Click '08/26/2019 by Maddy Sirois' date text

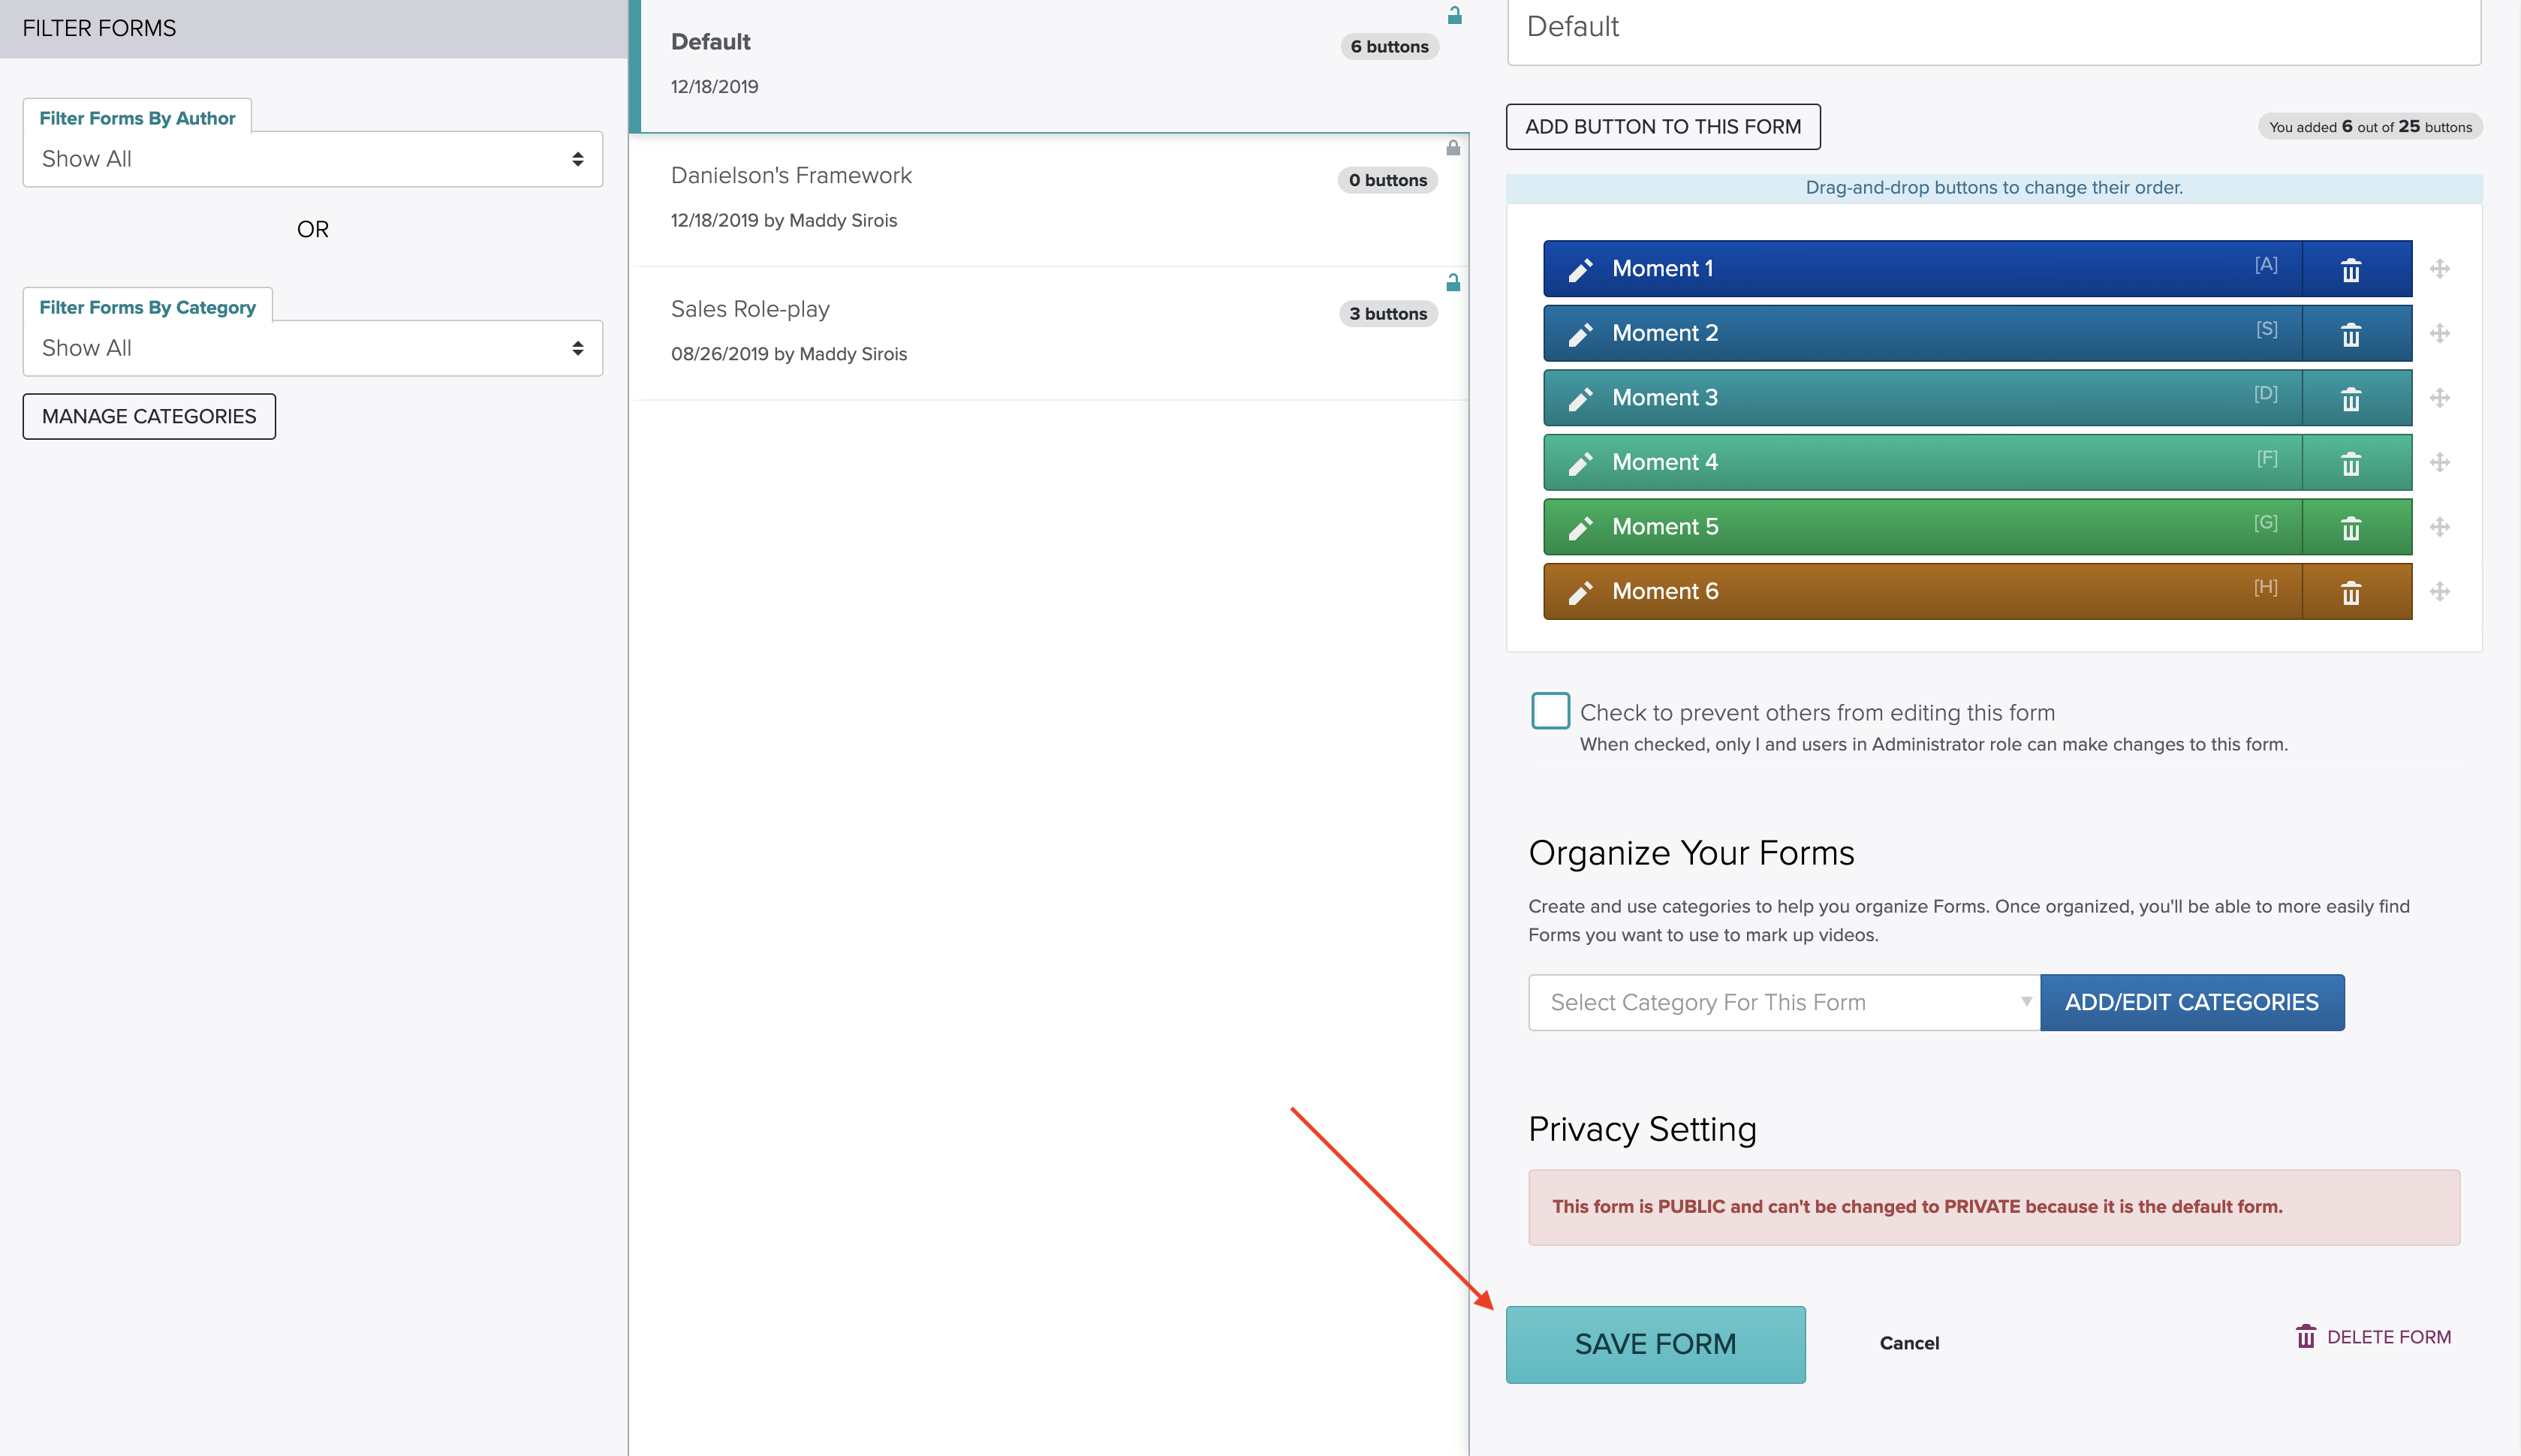[789, 354]
